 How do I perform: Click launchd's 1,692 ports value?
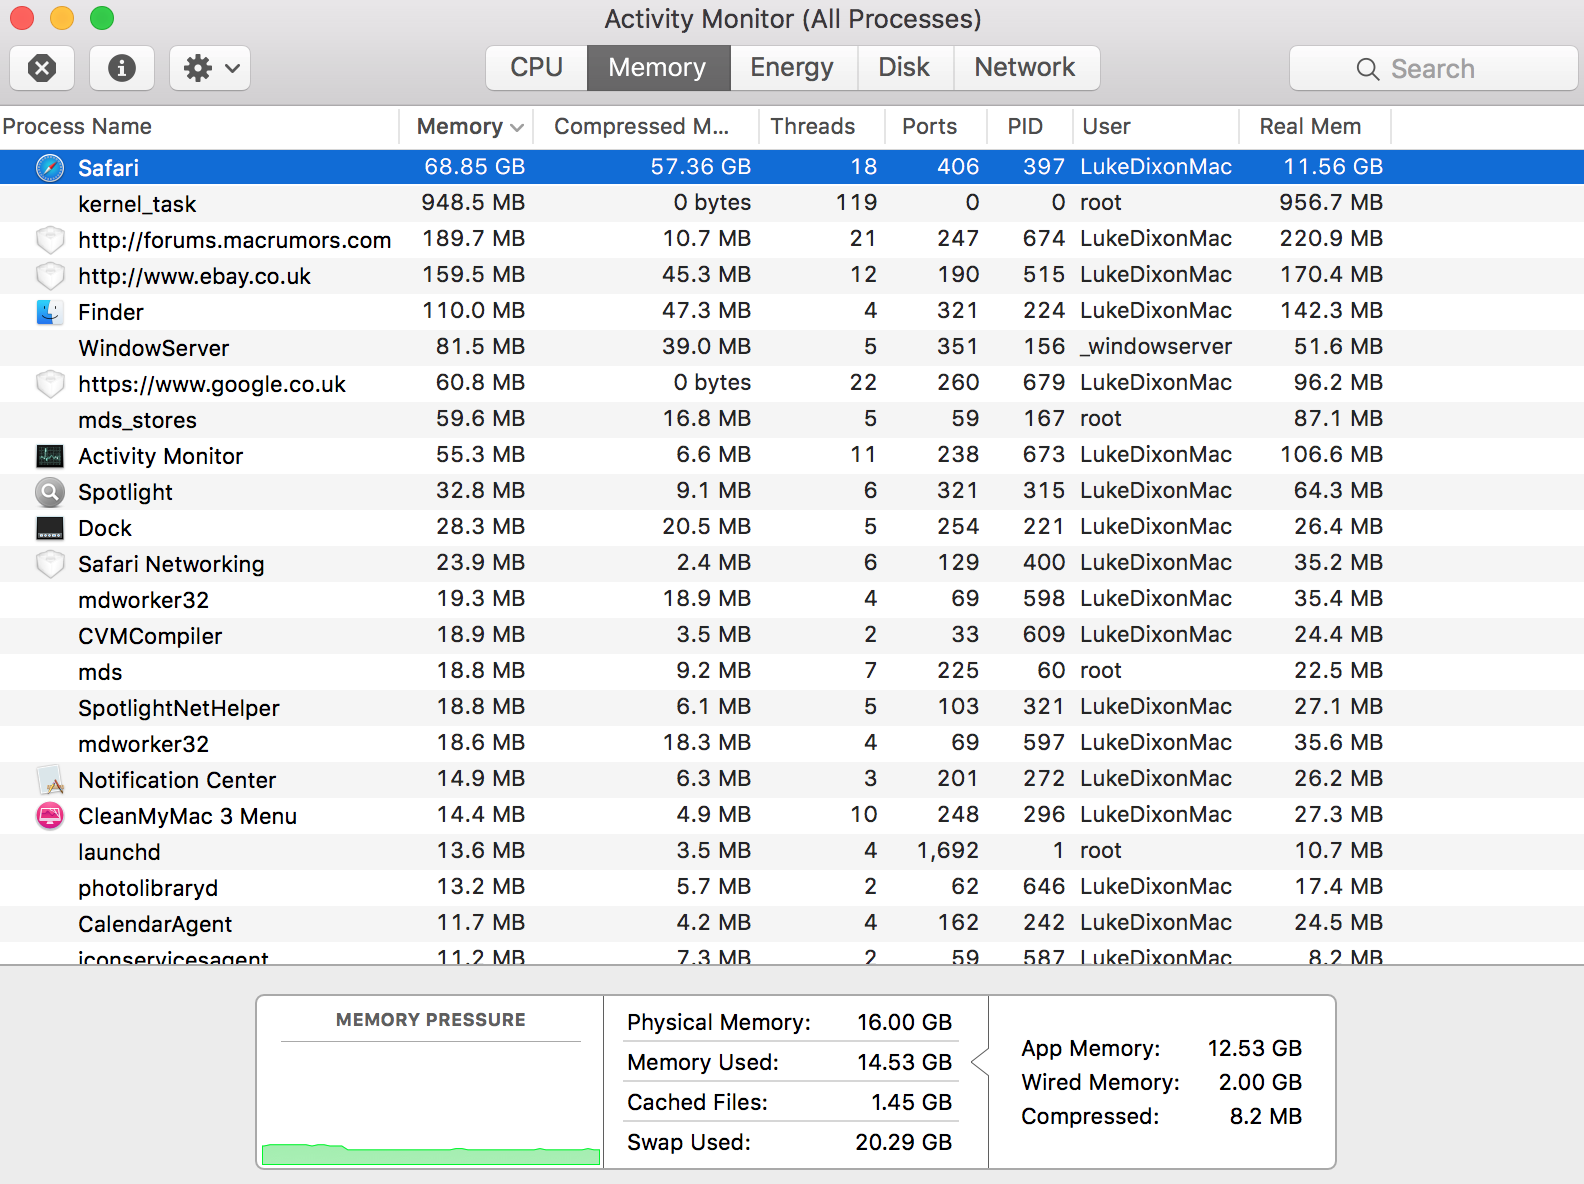coord(948,851)
